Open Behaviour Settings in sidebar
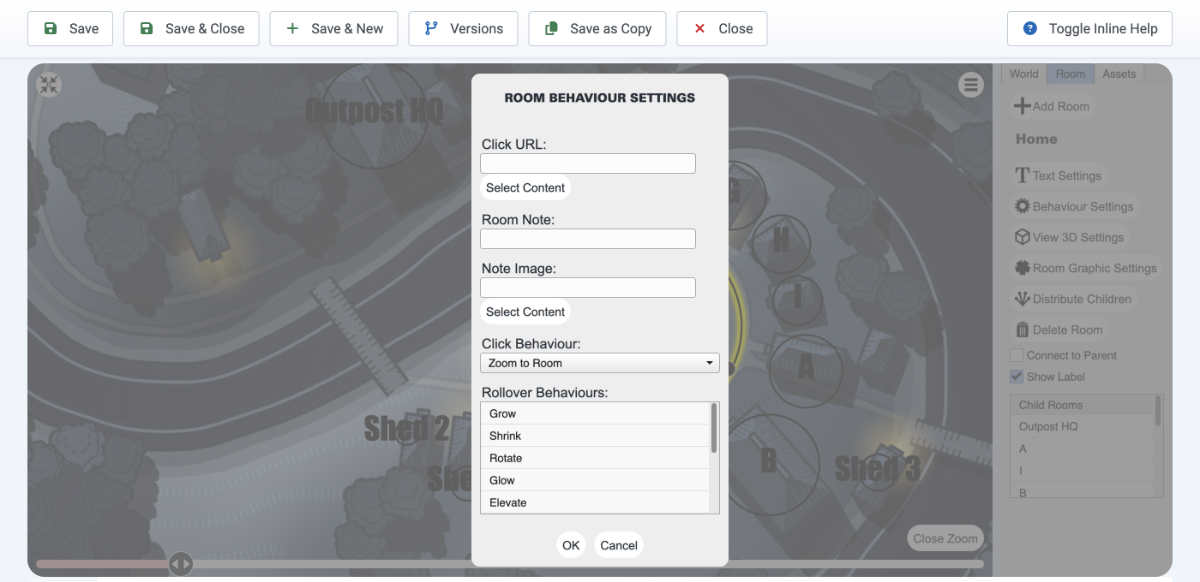The width and height of the screenshot is (1200, 582). pos(1074,207)
